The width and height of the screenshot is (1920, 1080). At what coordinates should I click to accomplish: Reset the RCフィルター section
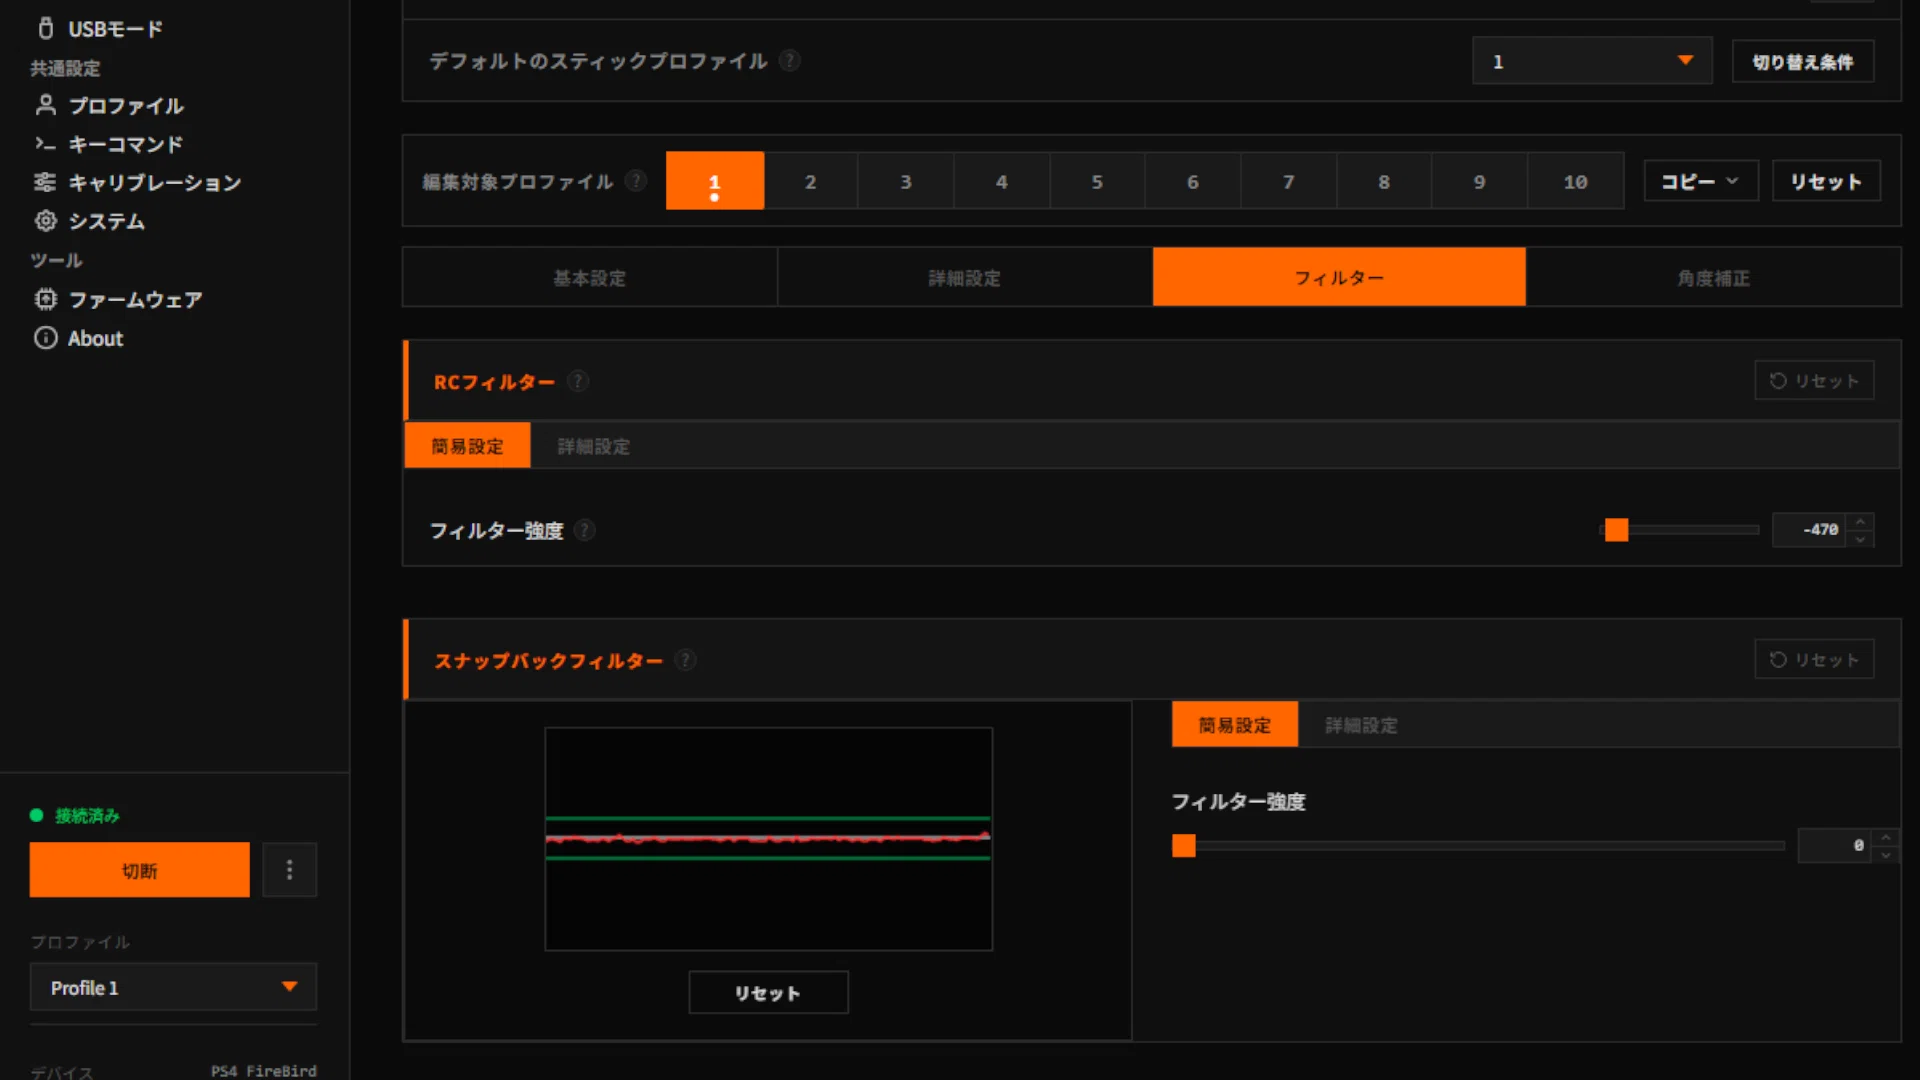point(1814,380)
